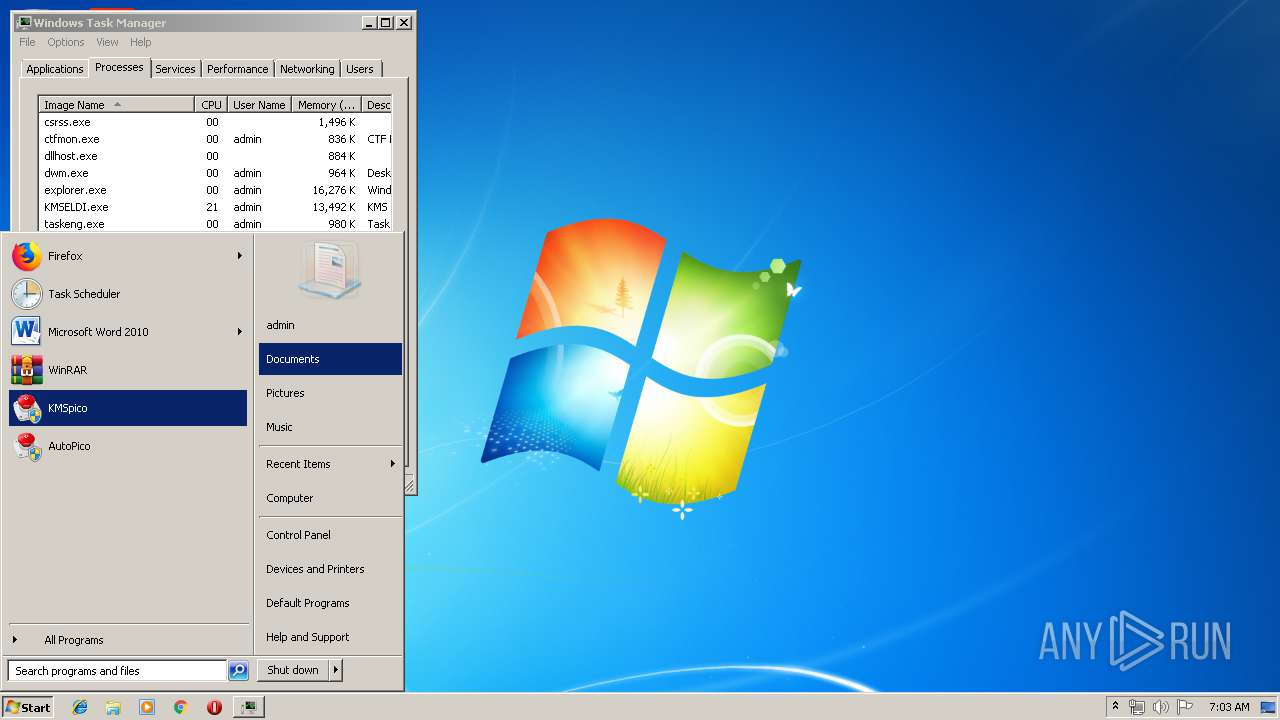Launch AutoPico from the Start menu
1280x720 pixels.
pyautogui.click(x=127, y=446)
